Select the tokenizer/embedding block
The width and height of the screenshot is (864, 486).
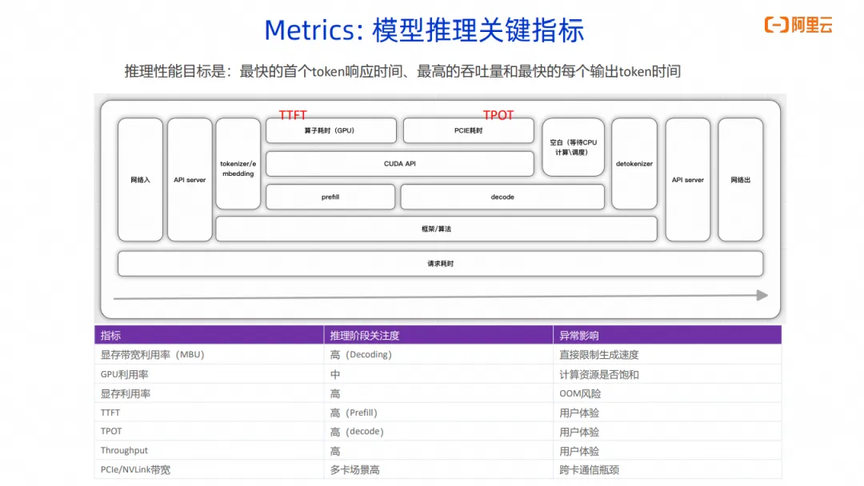tap(238, 164)
